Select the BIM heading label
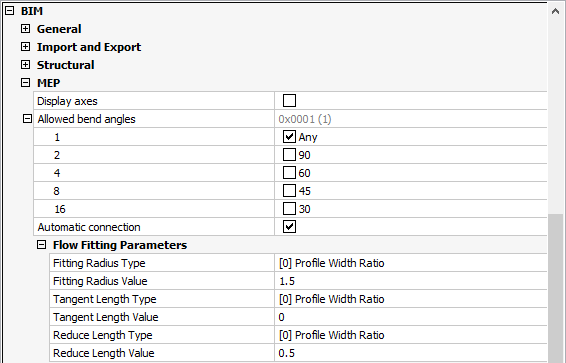Screen dimensions: 566x363 (x=32, y=11)
